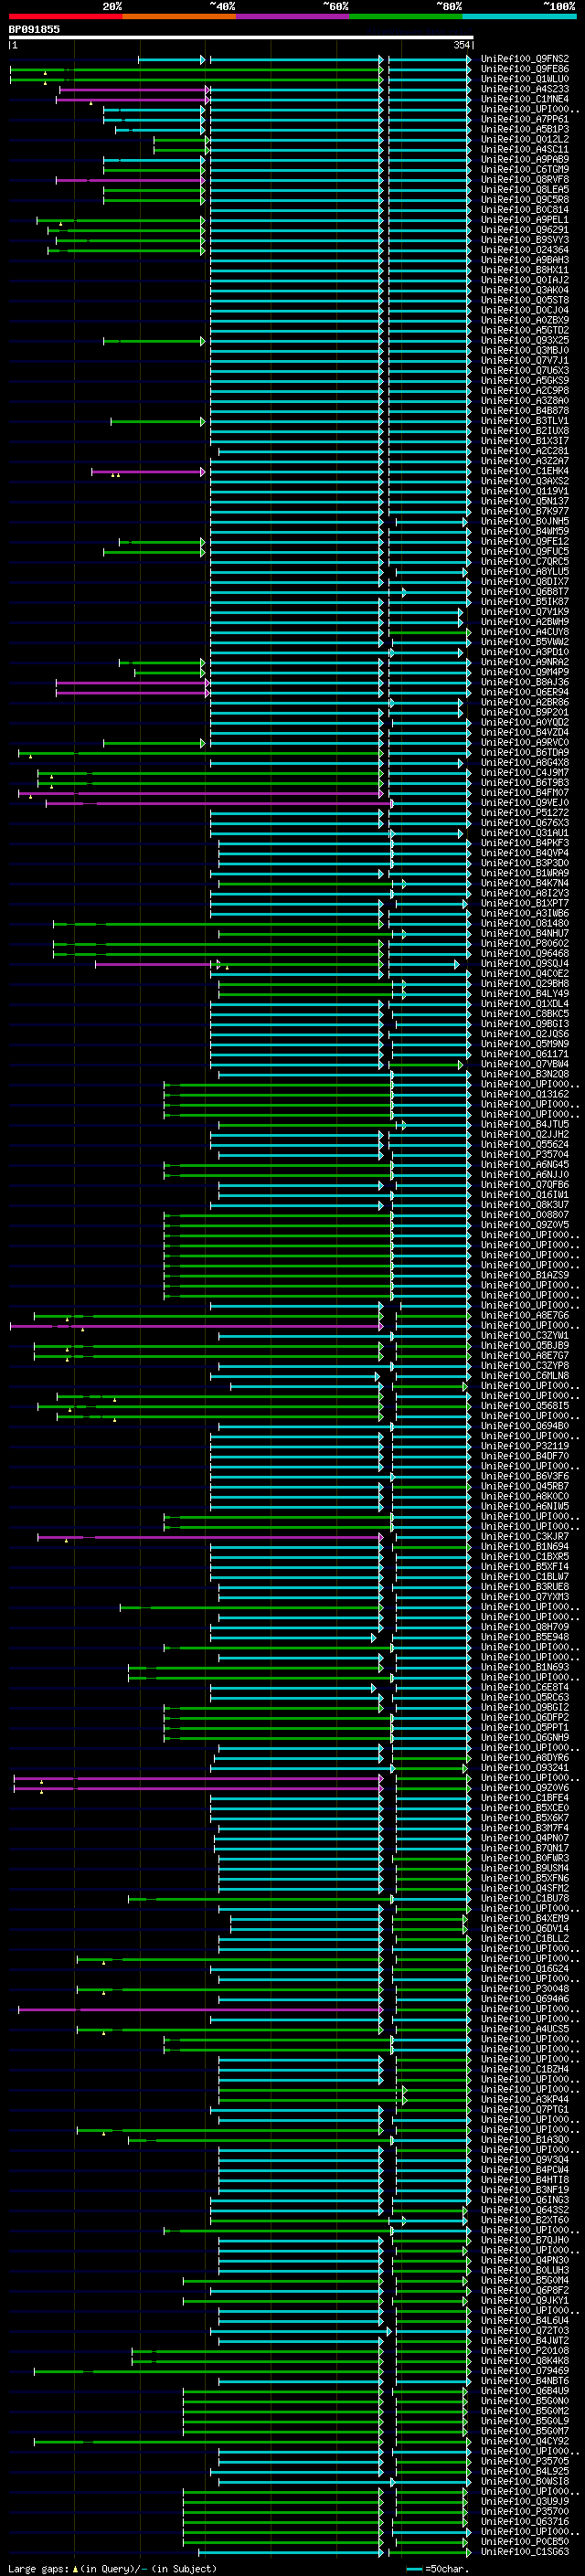Select hit UniRef100_P80602
The image size is (585, 2576).
click(x=524, y=944)
